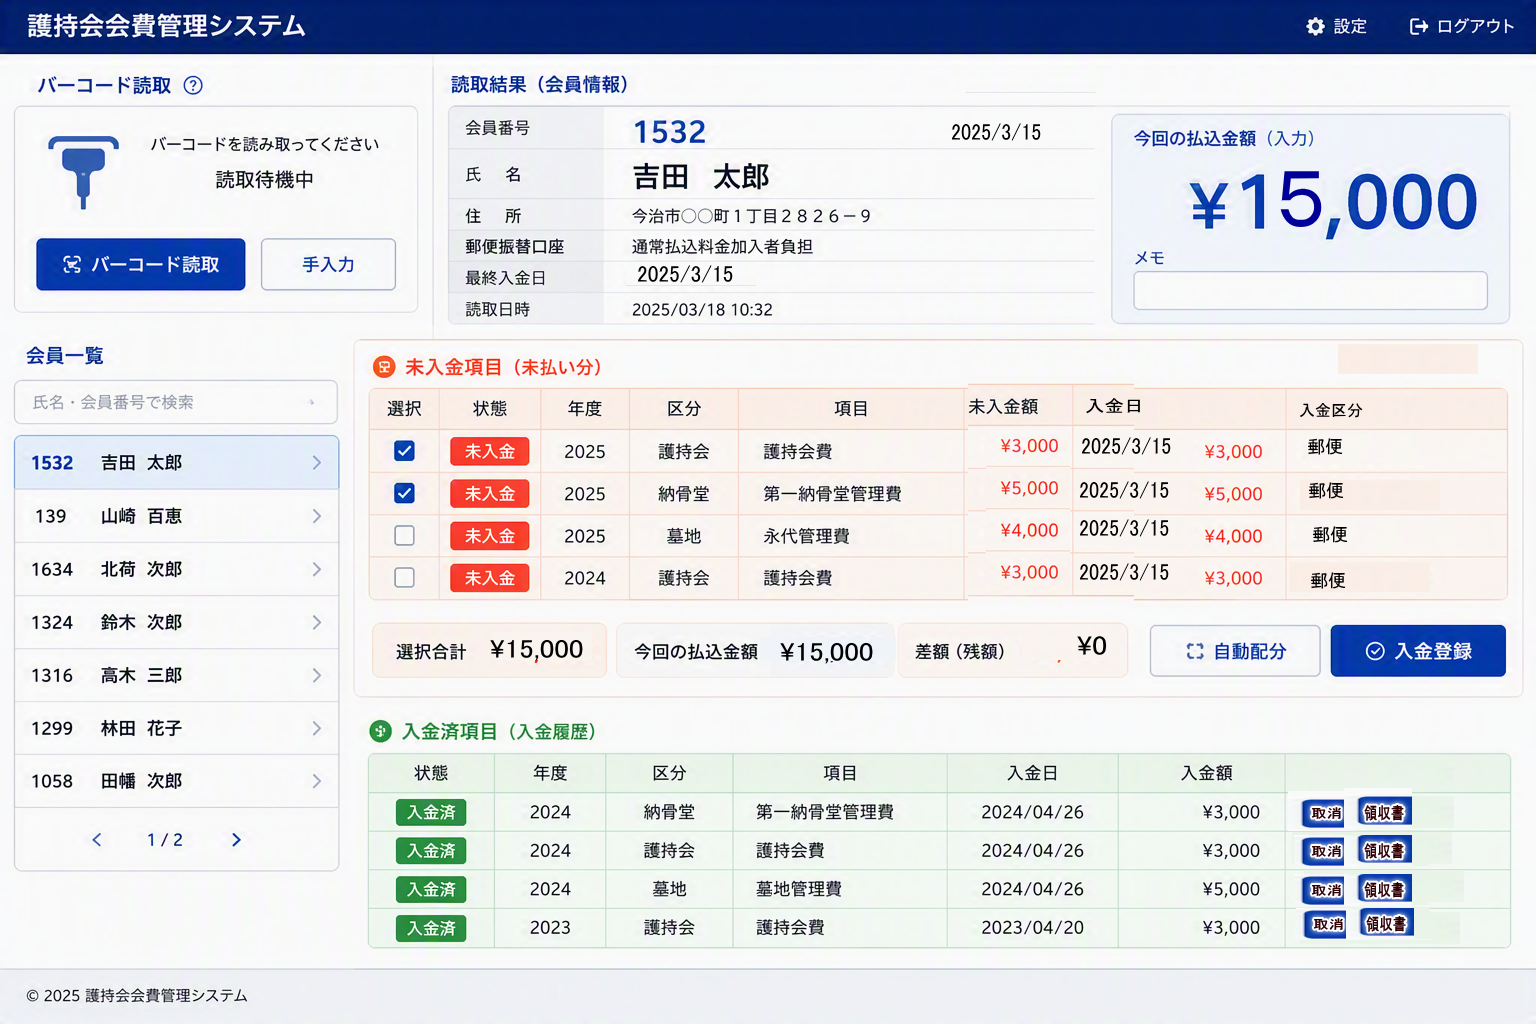Click the 読取日時 value 2025/03/18 10:32
The width and height of the screenshot is (1536, 1024).
[702, 310]
